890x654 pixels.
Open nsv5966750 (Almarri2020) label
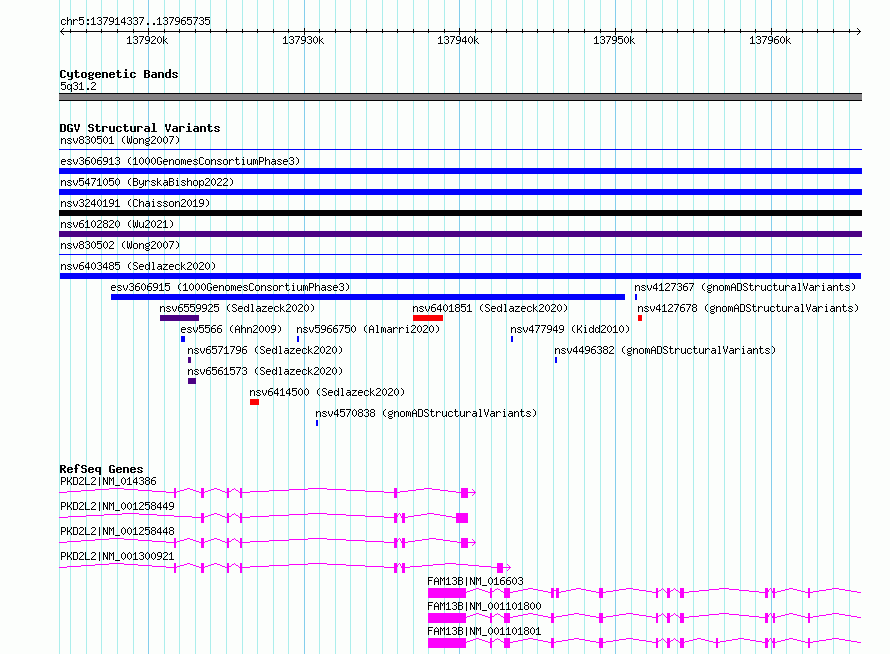[368, 329]
